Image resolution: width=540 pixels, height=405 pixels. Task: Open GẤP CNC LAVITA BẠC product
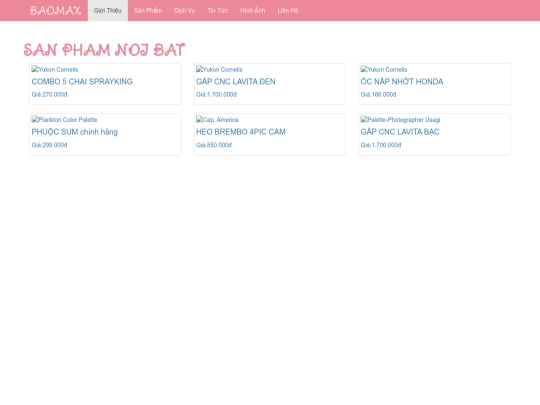[x=400, y=132]
